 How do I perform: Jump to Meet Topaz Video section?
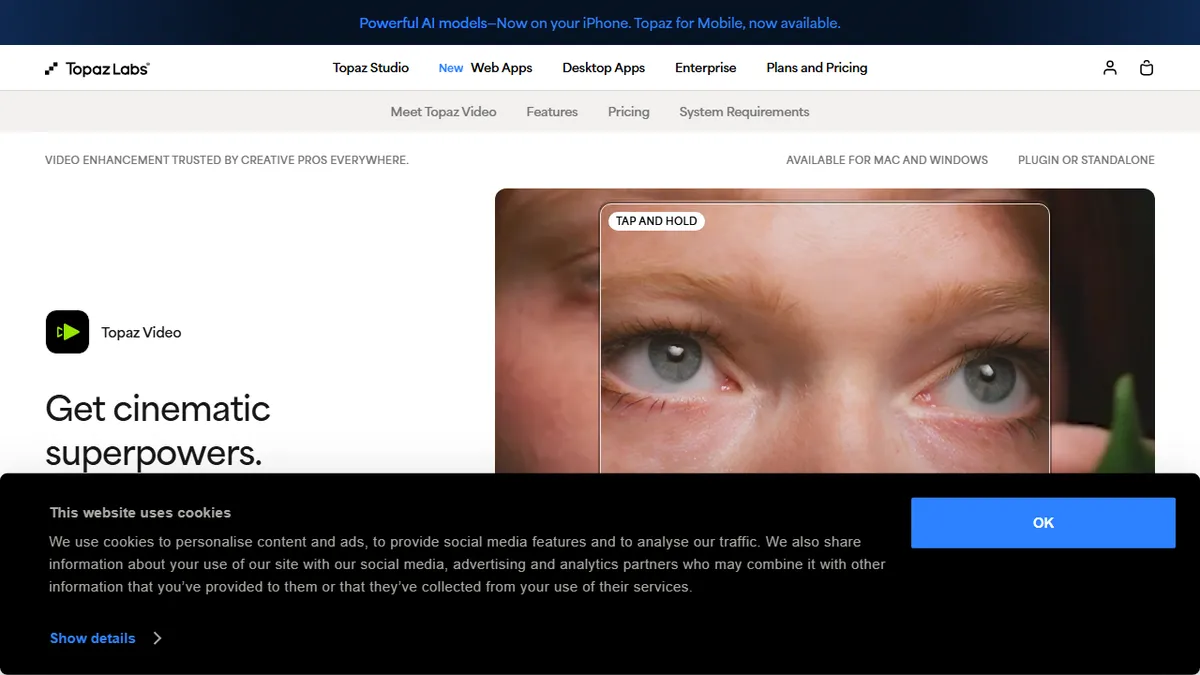pos(443,112)
